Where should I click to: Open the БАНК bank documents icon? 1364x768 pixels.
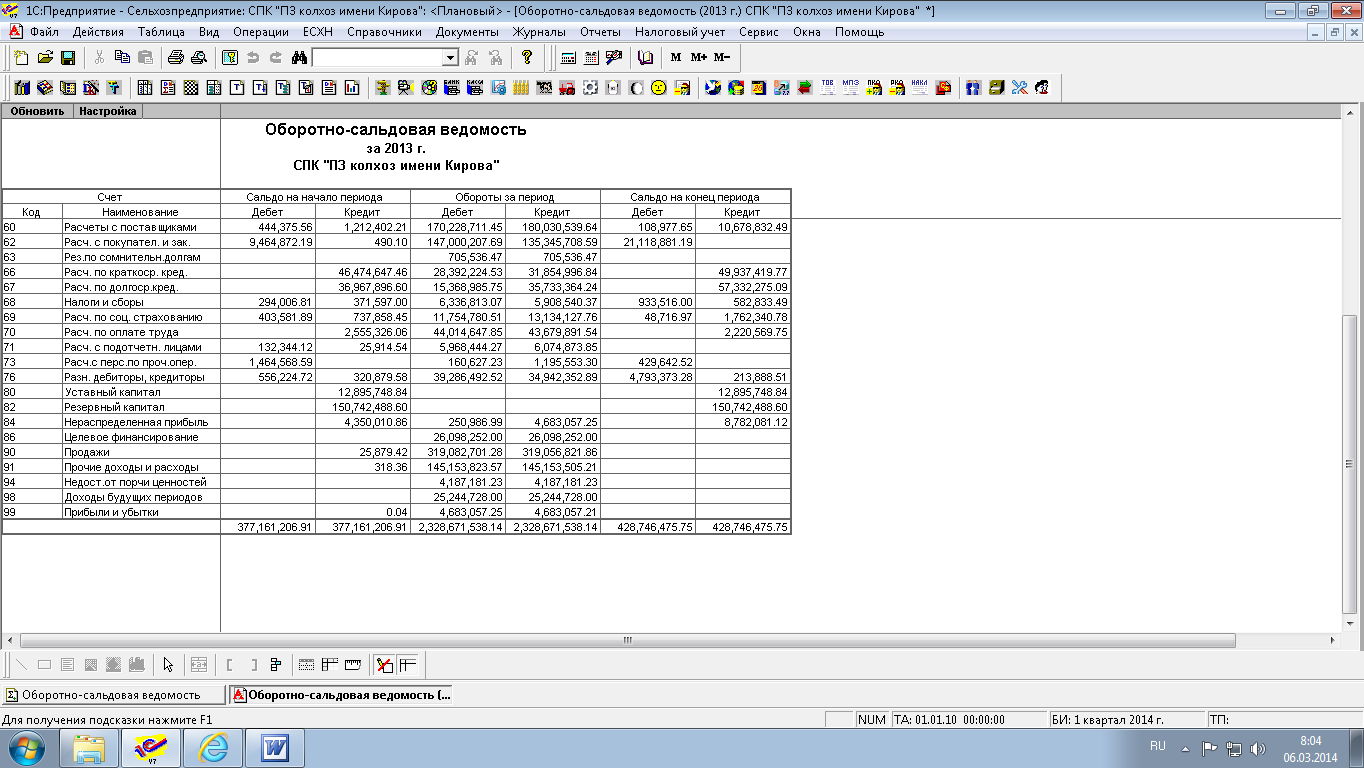[452, 88]
